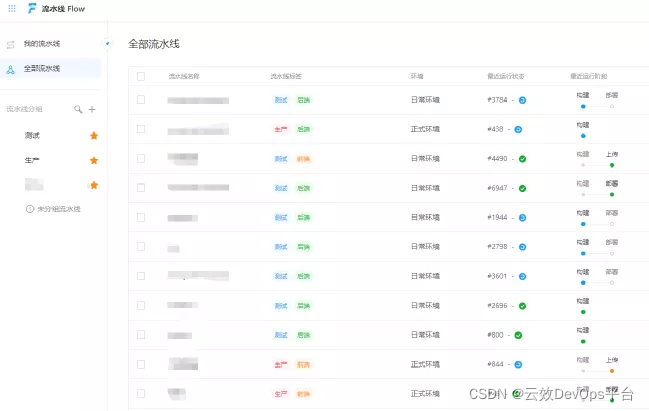Open run #438 link
649x411 pixels.
point(495,129)
